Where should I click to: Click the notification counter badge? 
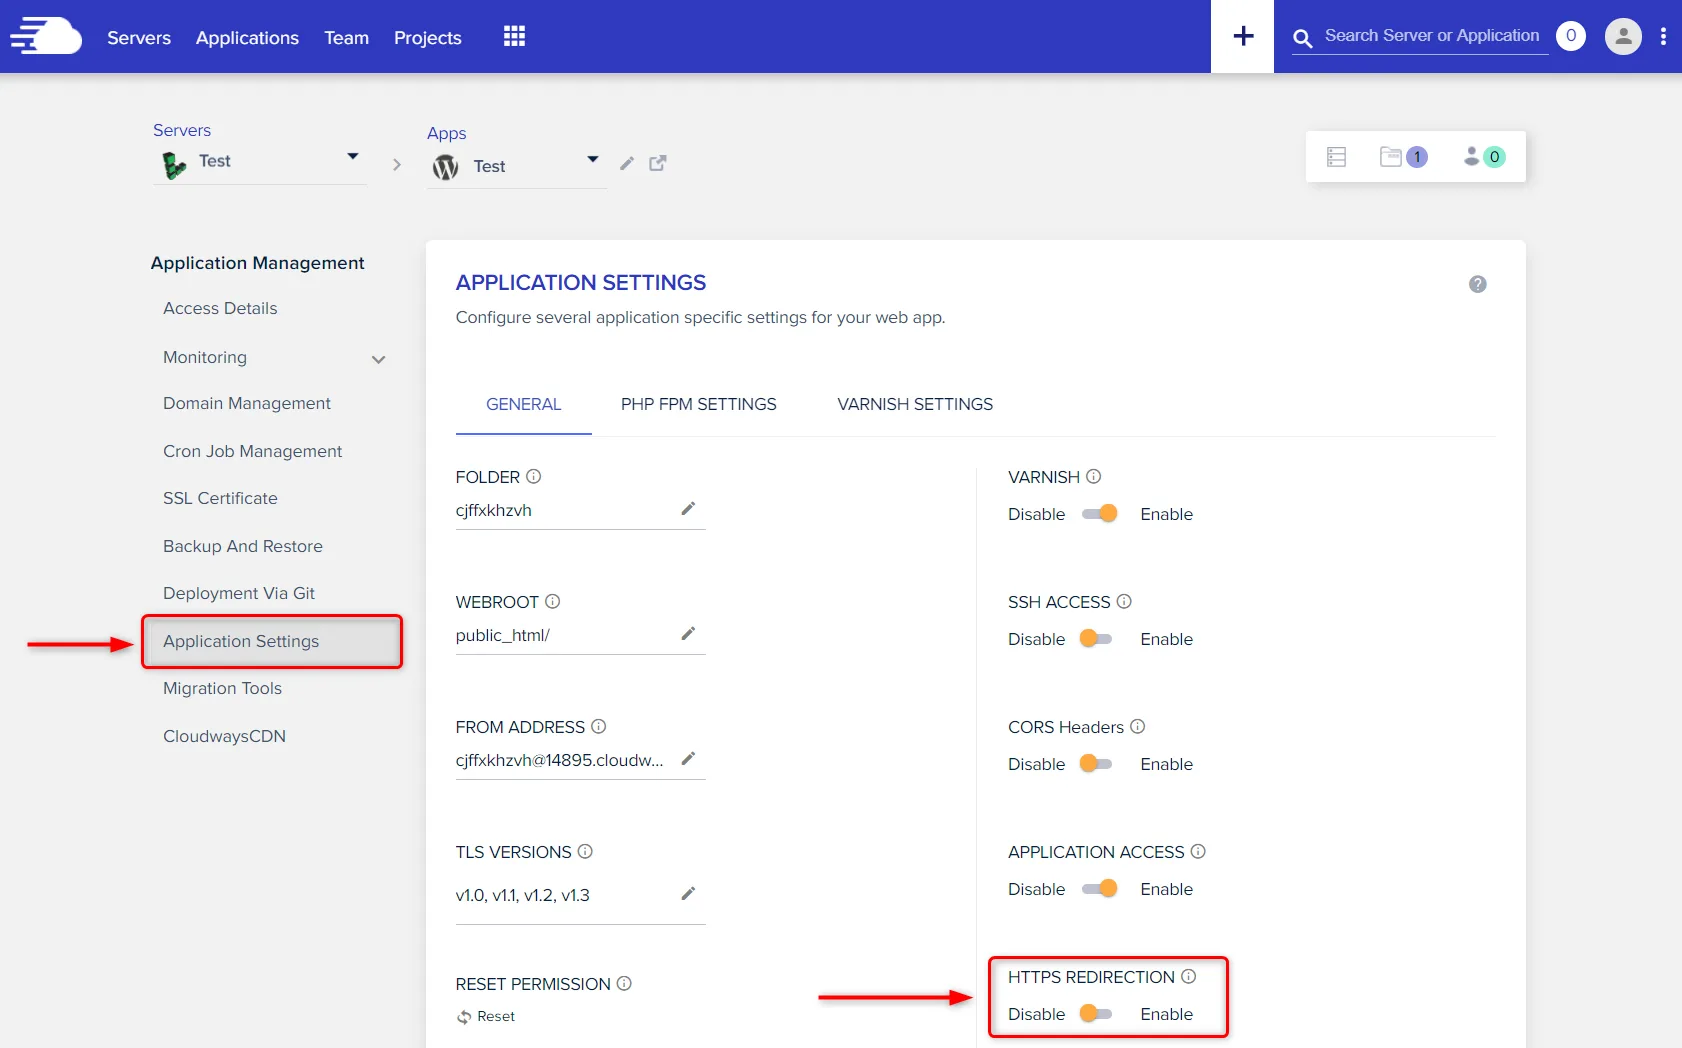[1570, 36]
